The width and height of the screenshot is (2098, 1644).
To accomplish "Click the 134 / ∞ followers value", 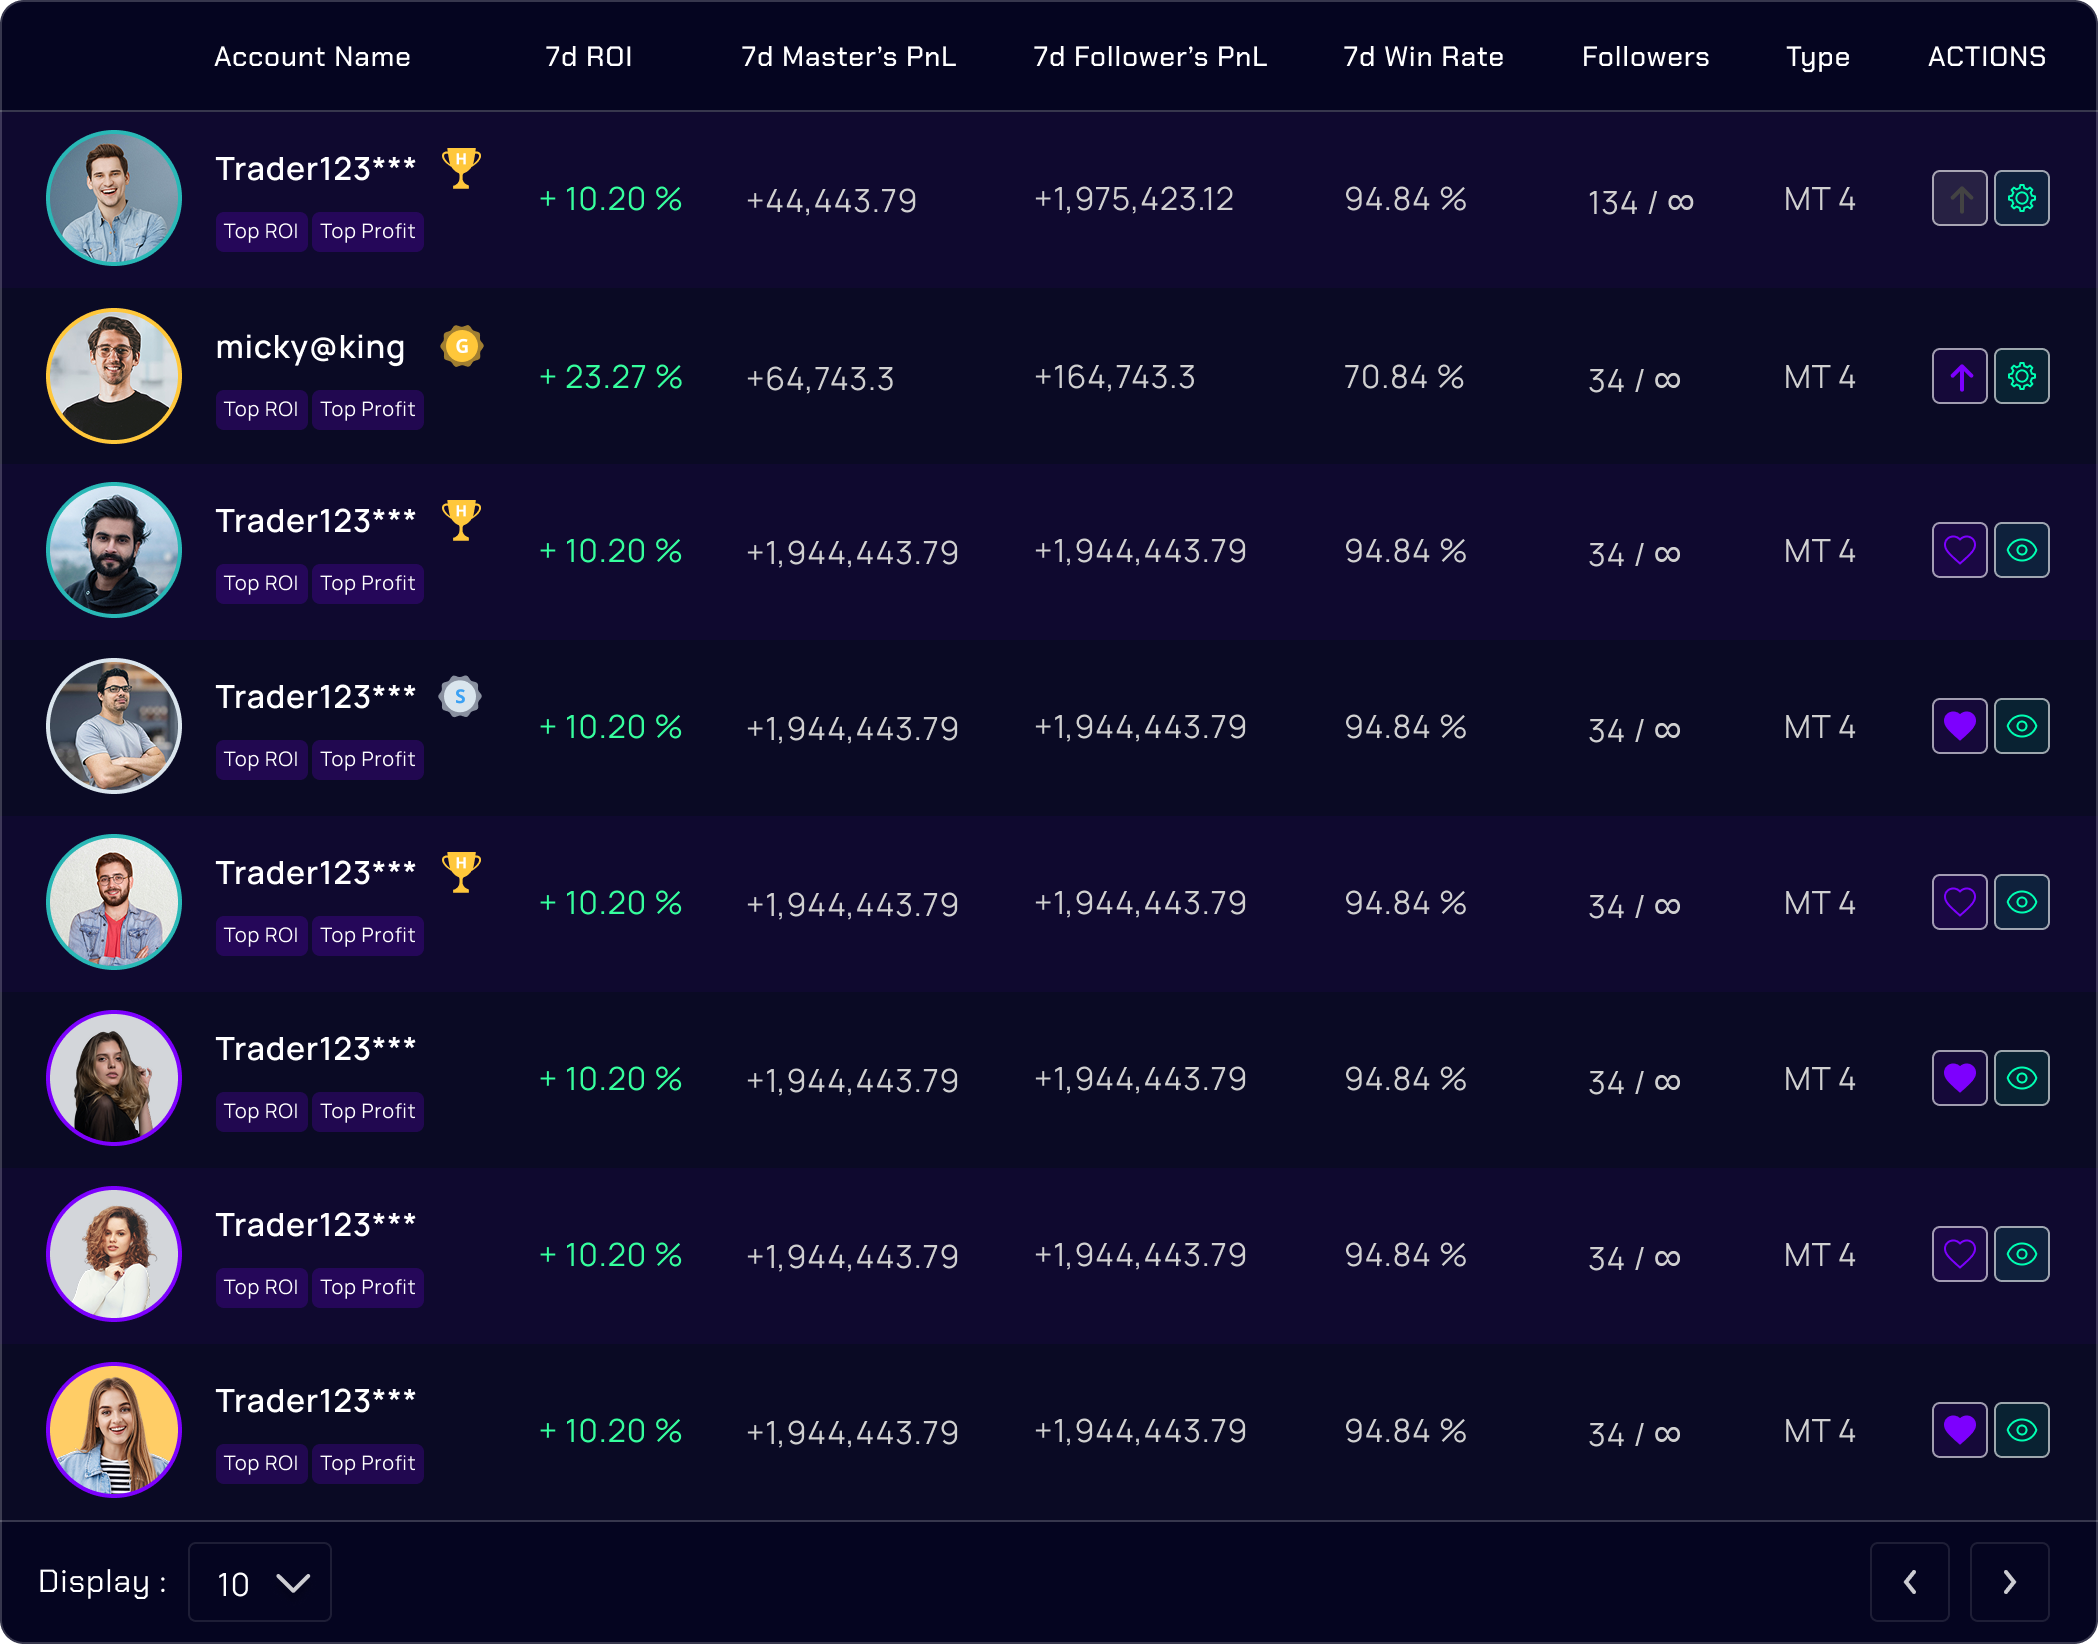I will [x=1640, y=202].
